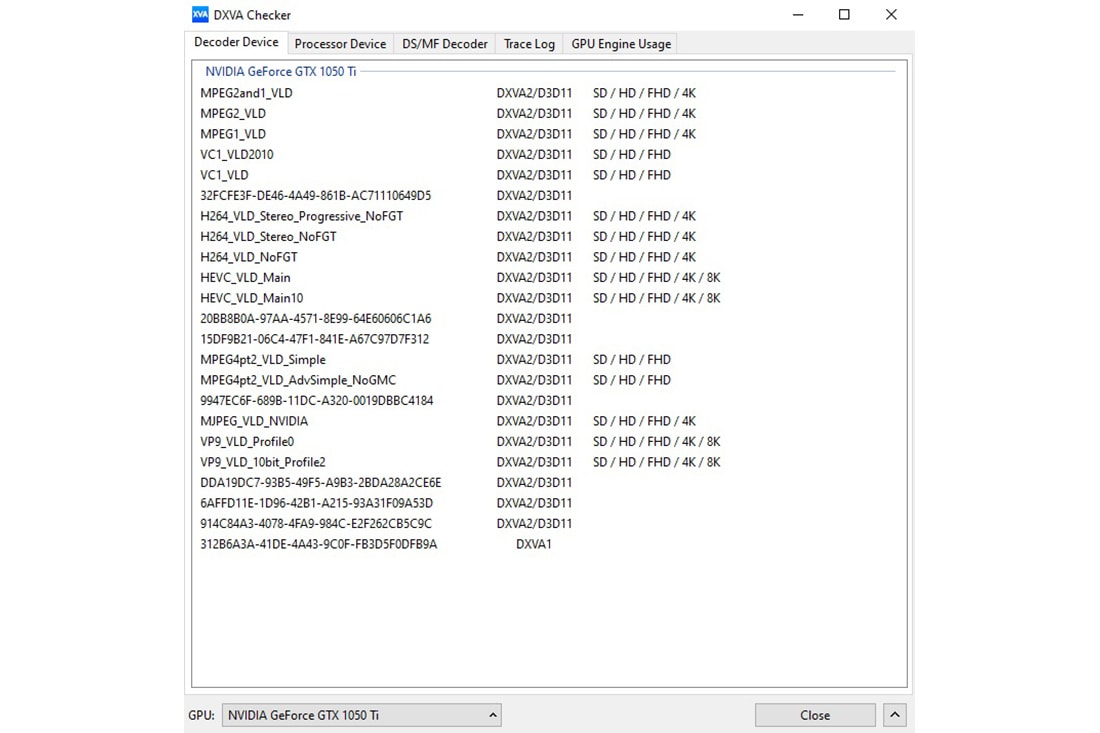Viewport: 1100px width, 733px height.
Task: Open the GPU Engine Usage tab
Action: point(621,43)
